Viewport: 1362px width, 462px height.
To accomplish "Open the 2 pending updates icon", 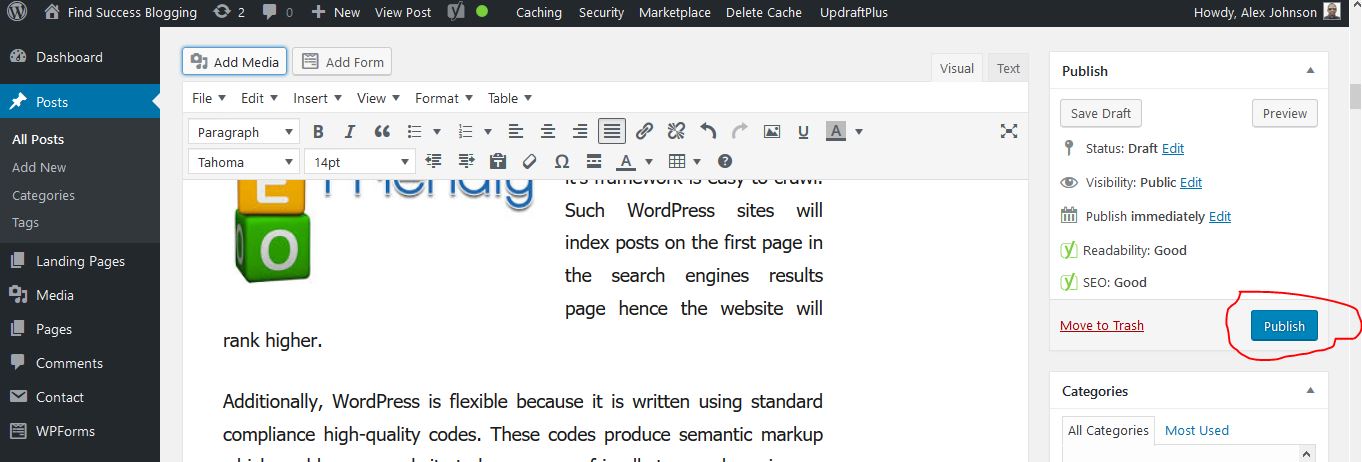I will [x=228, y=12].
